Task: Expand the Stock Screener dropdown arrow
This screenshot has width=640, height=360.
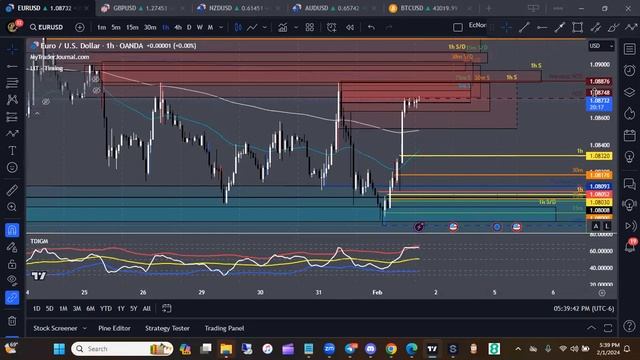Action: point(84,328)
